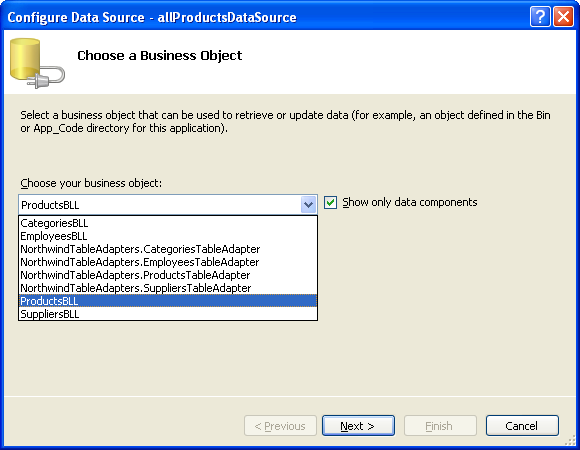Close the Configure Data Source dialog
This screenshot has height=450, width=580.
(563, 17)
